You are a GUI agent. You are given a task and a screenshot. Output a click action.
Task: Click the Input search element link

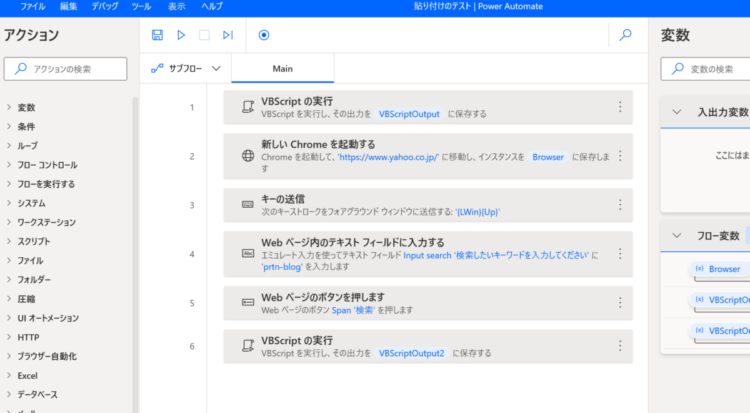pyautogui.click(x=496, y=255)
